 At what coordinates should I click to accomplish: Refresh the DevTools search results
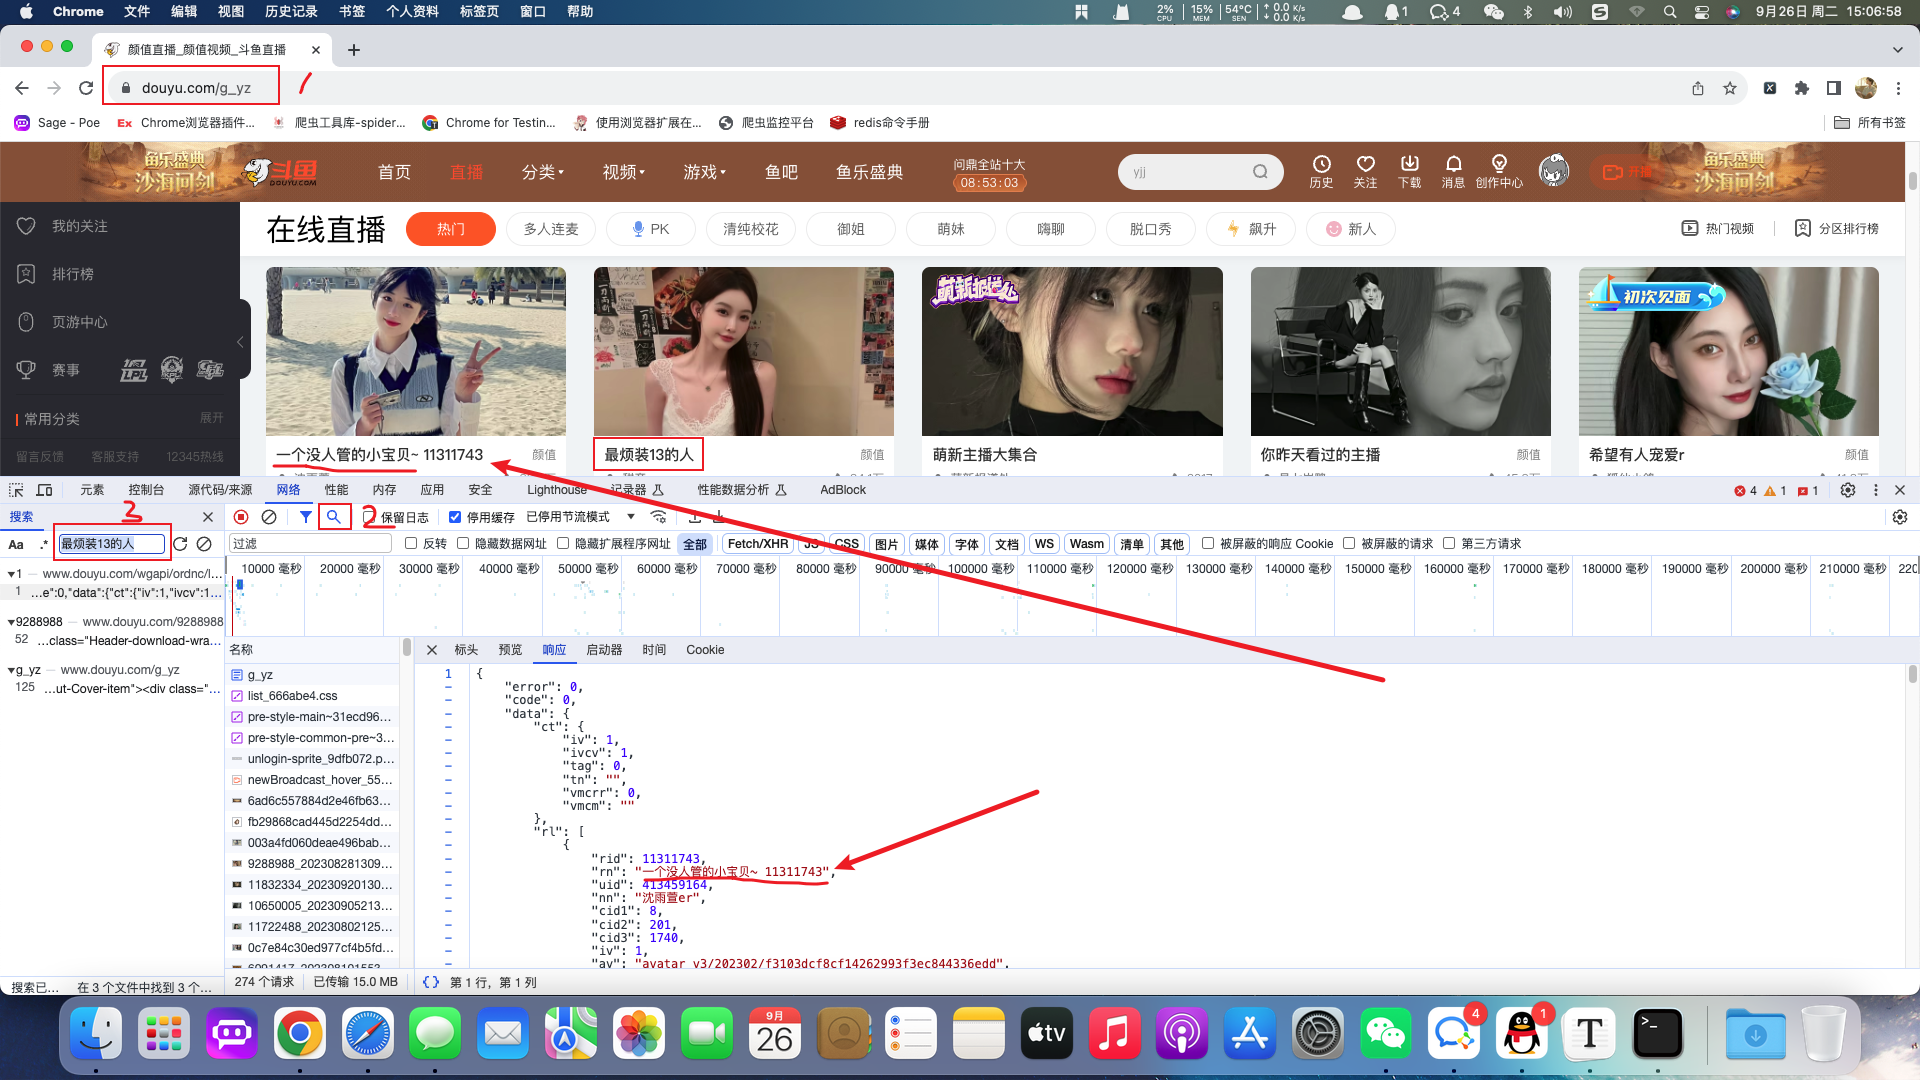click(x=180, y=544)
